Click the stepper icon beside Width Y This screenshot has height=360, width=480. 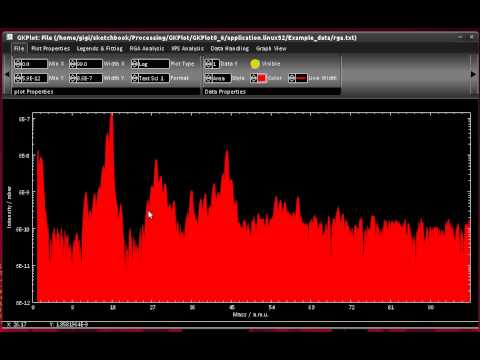coord(73,78)
